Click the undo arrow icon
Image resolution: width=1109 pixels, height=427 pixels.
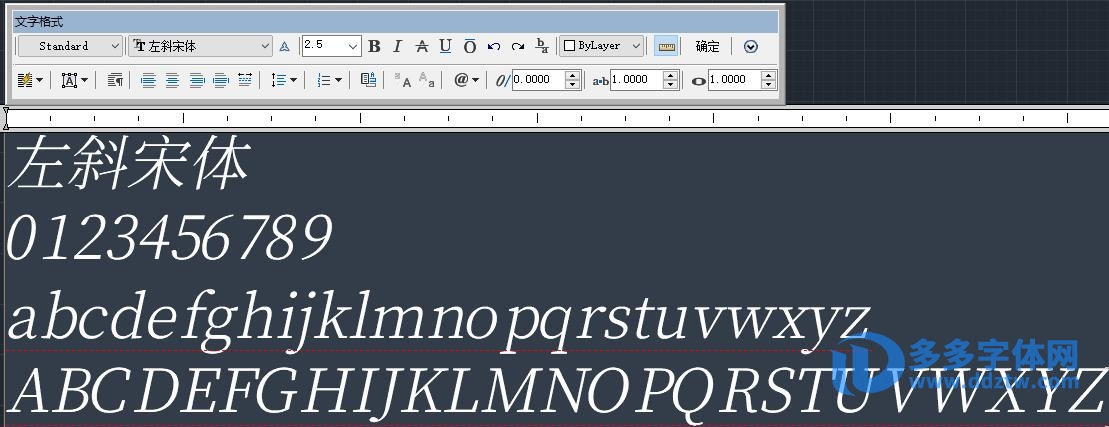(493, 46)
